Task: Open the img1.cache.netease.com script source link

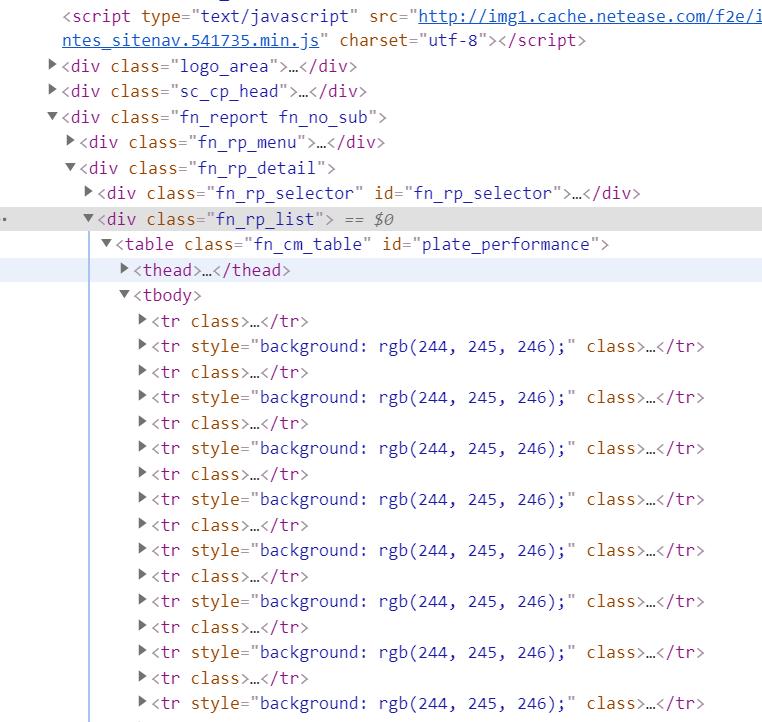Action: point(590,16)
